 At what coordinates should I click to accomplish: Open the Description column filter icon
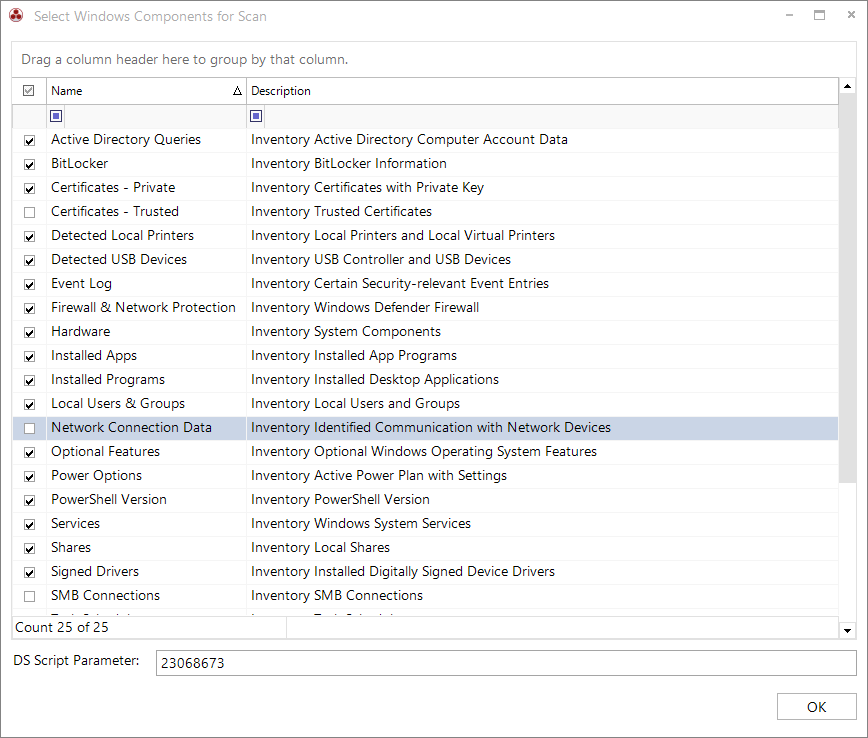[255, 116]
